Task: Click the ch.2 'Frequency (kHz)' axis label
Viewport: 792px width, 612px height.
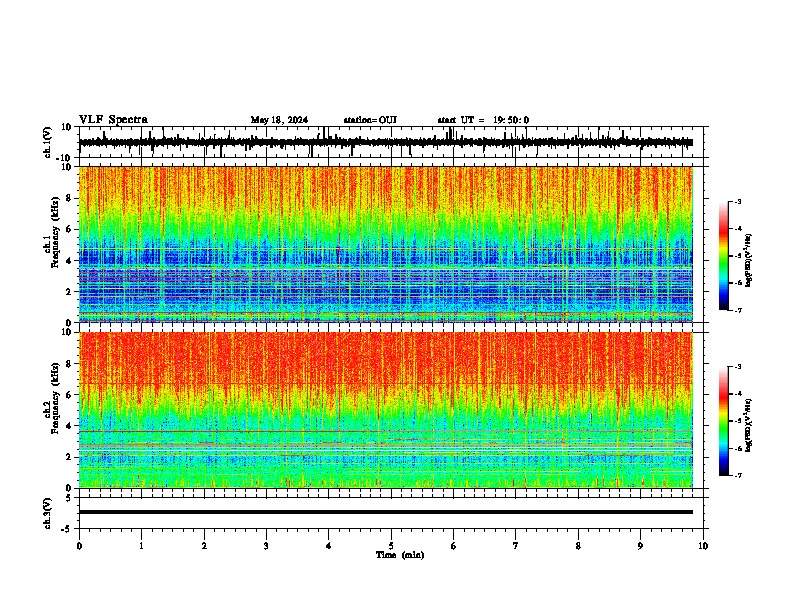Action: [x=55, y=398]
